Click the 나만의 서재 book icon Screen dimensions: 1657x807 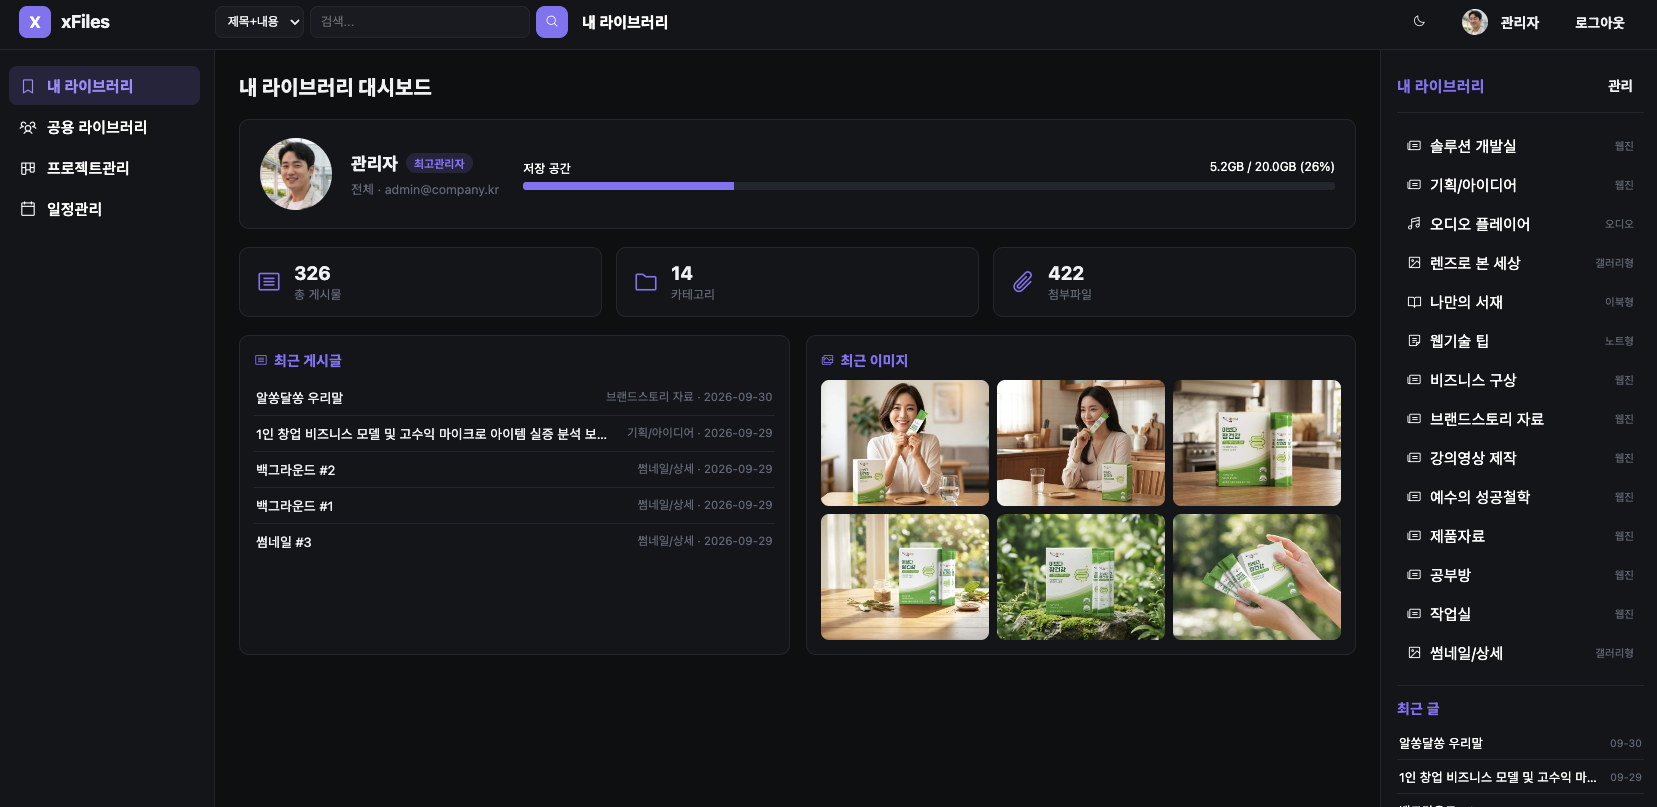click(x=1414, y=302)
